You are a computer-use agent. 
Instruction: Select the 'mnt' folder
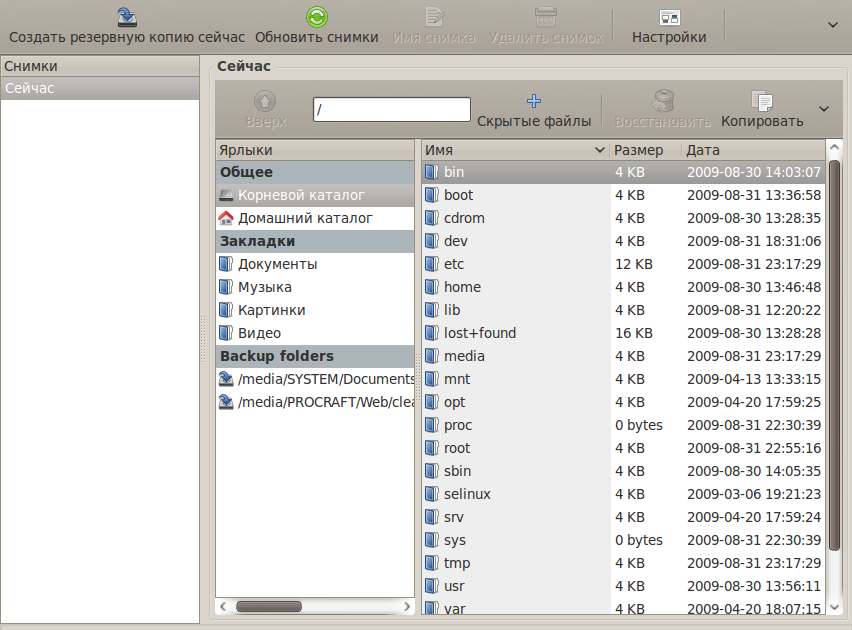point(624,379)
